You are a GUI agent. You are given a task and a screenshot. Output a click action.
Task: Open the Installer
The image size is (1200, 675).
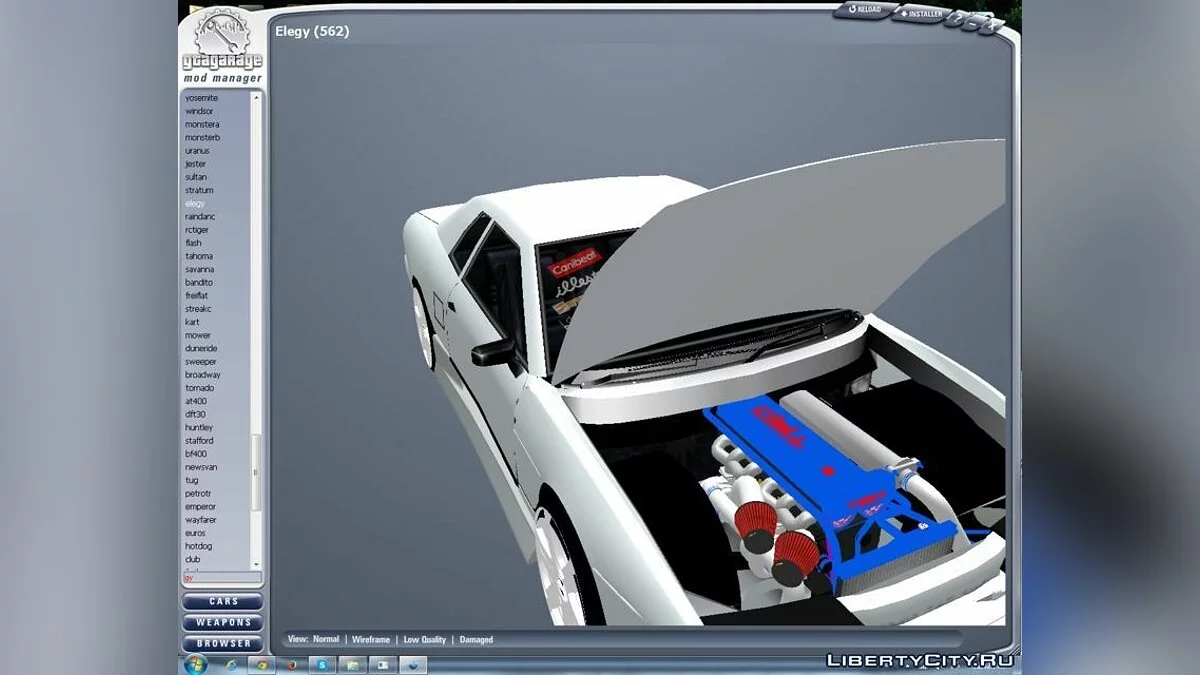[920, 14]
